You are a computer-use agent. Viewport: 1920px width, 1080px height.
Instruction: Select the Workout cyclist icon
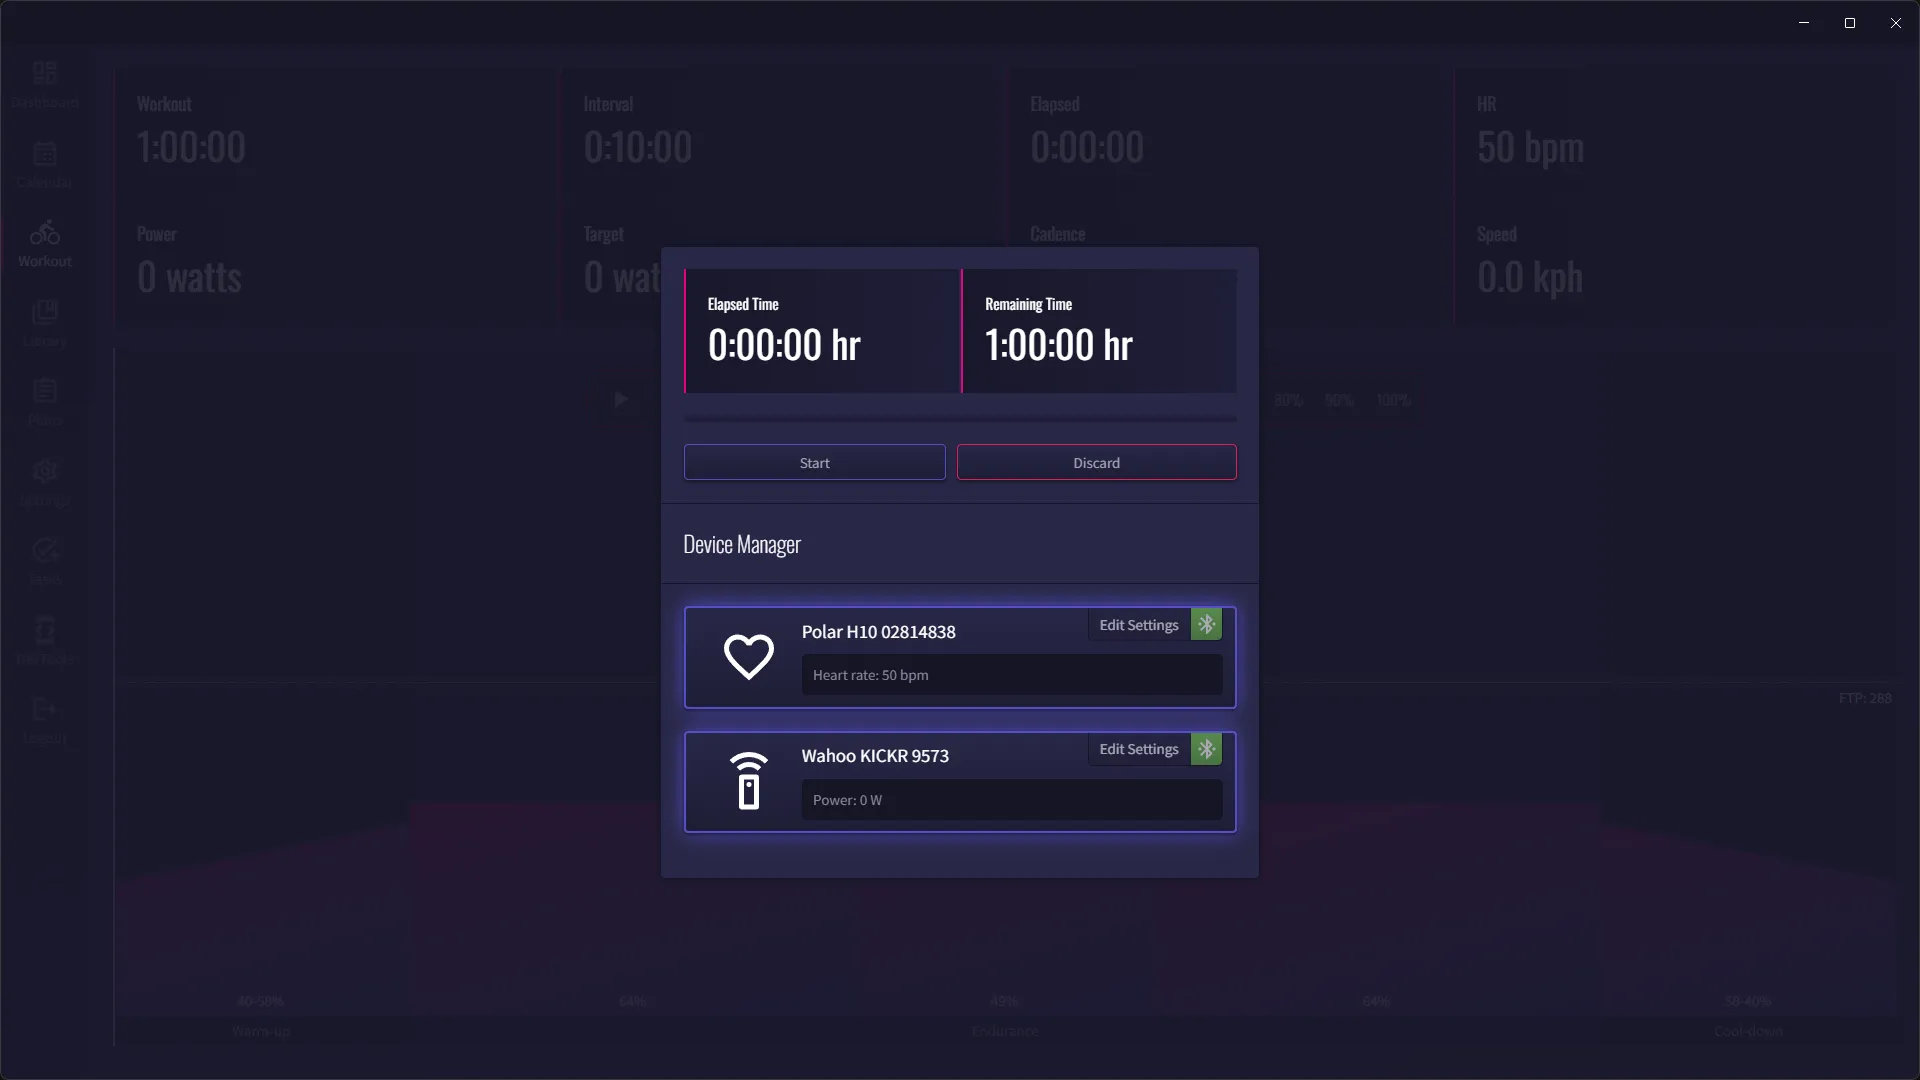[45, 233]
